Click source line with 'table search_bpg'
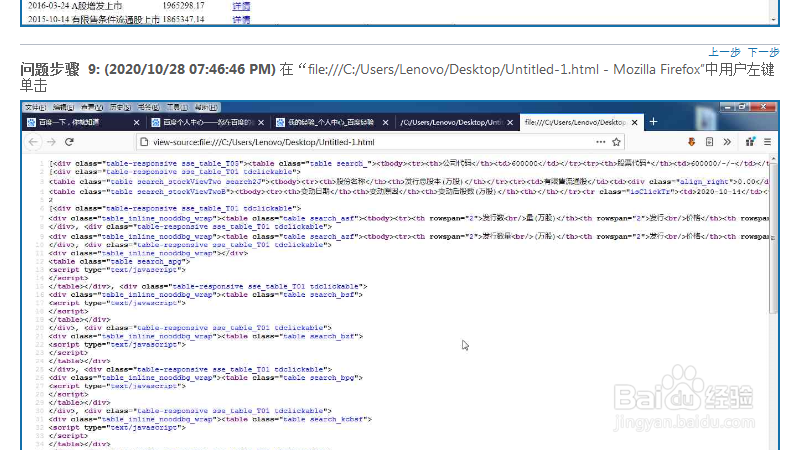The width and height of the screenshot is (800, 450). [x=206, y=378]
